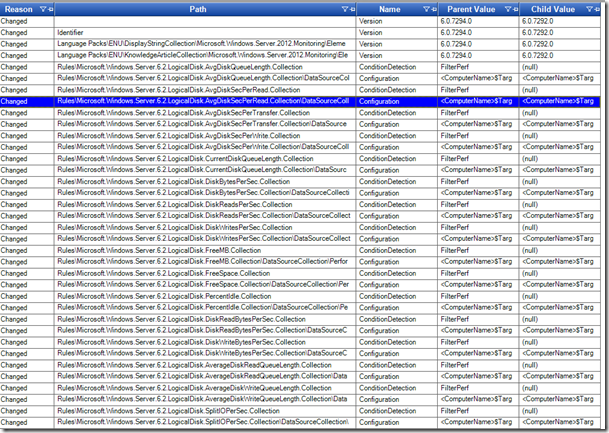Click 6.0.7294.0 parent value in Identifier row

[x=456, y=33]
